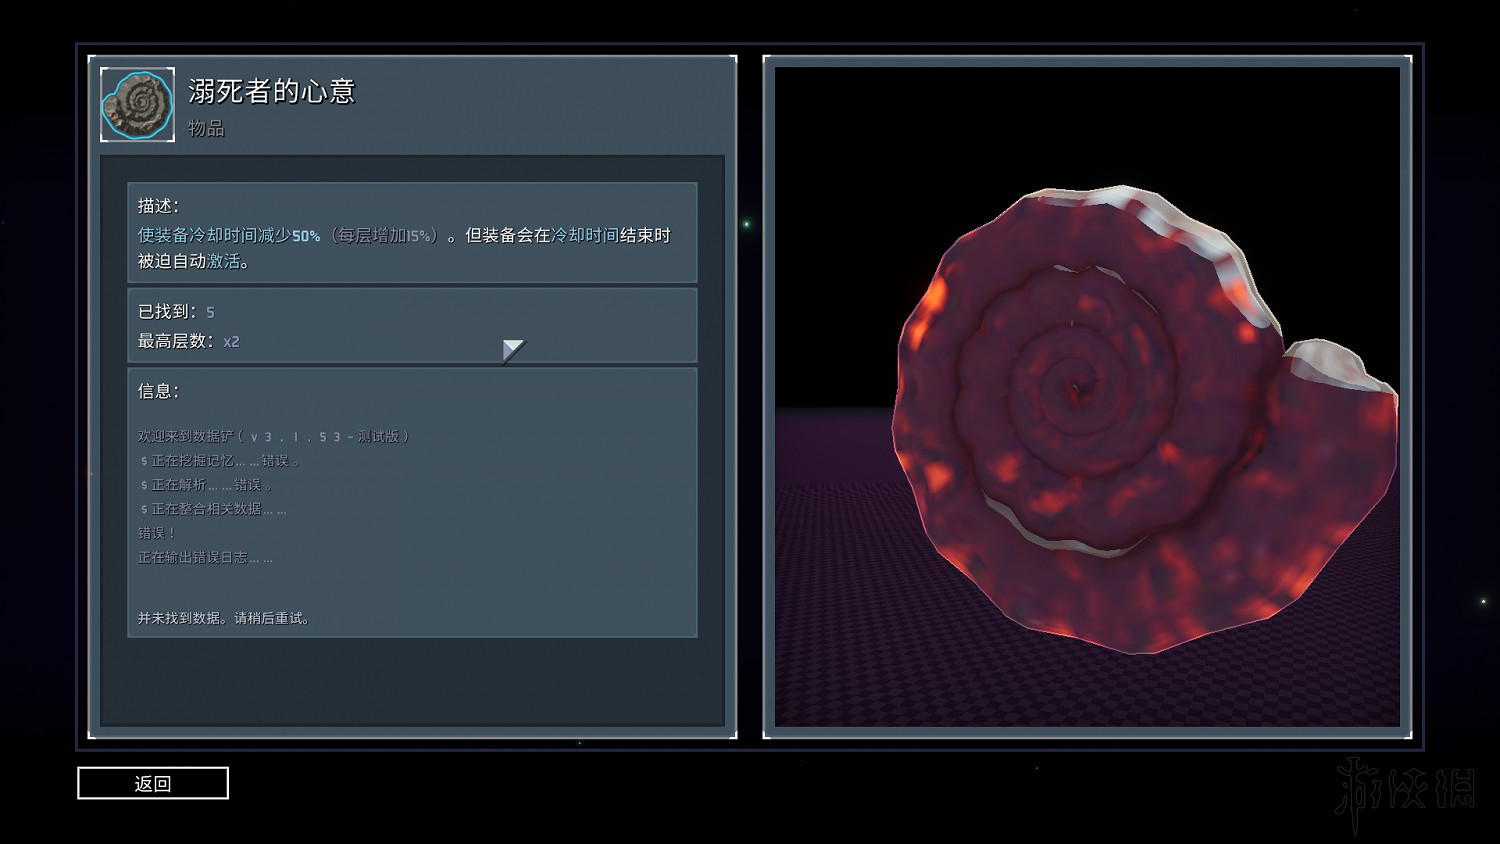Screen dimensions: 1500x844
Task: Click the 被迫自动激活 description line
Action: pos(193,261)
